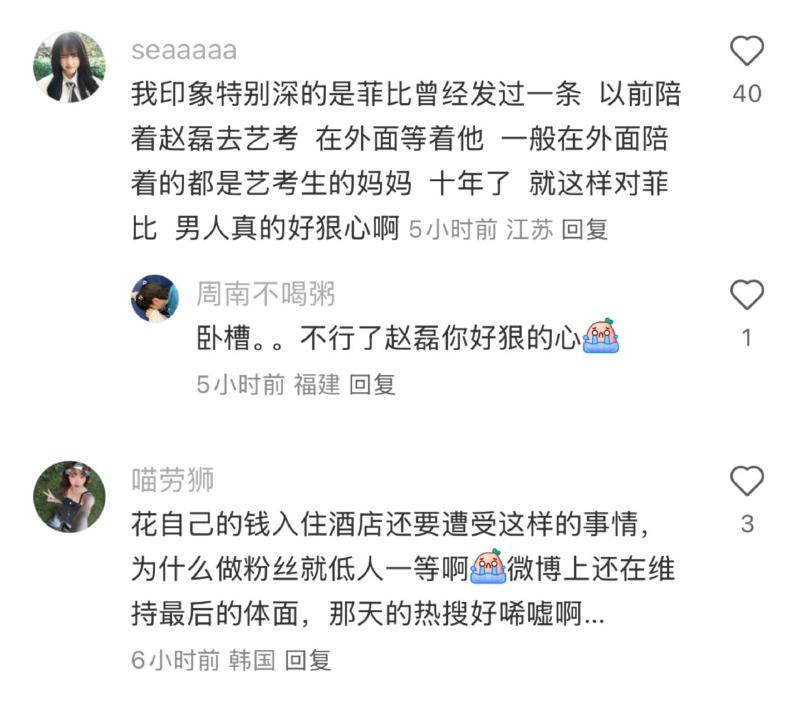800x703 pixels.
Task: Open seaaaaaa's profile avatar
Action: [x=69, y=66]
